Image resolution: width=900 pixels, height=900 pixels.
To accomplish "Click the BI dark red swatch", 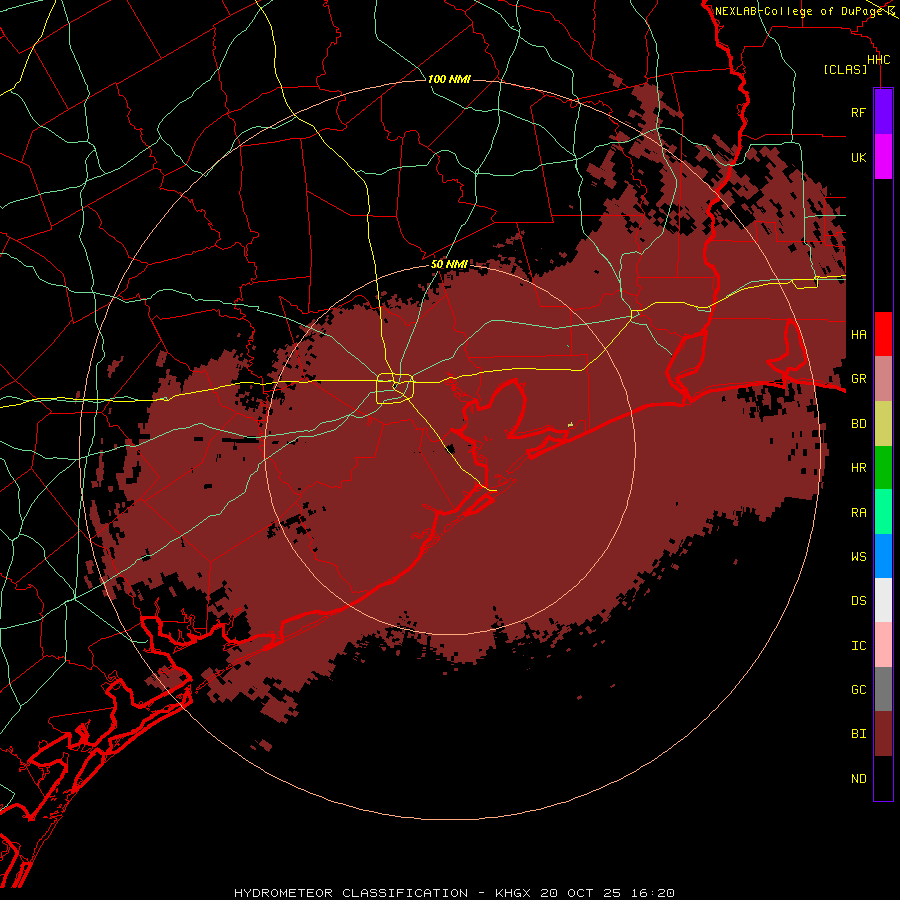I will pos(883,734).
